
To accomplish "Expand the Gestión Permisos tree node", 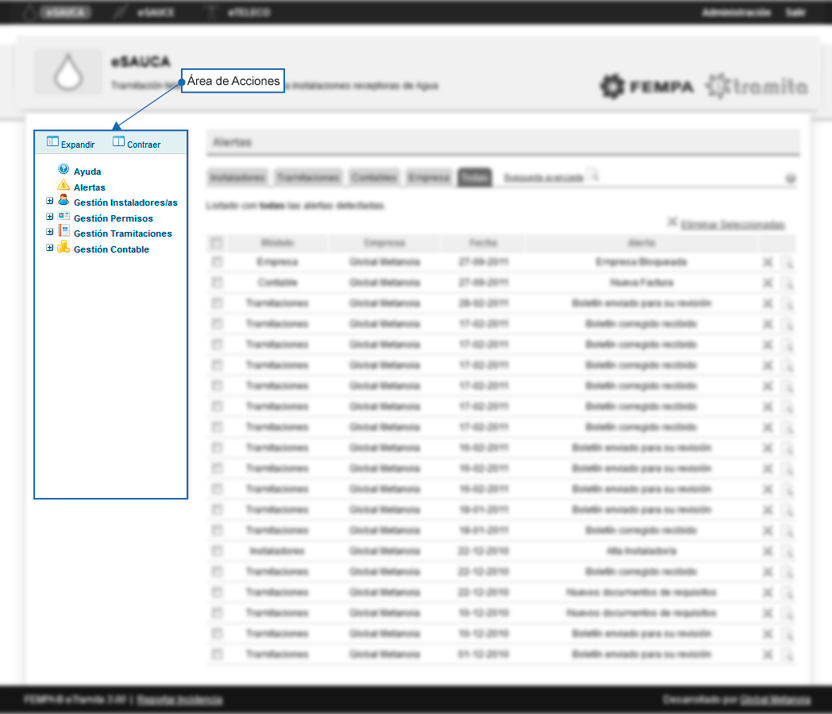I will [48, 217].
